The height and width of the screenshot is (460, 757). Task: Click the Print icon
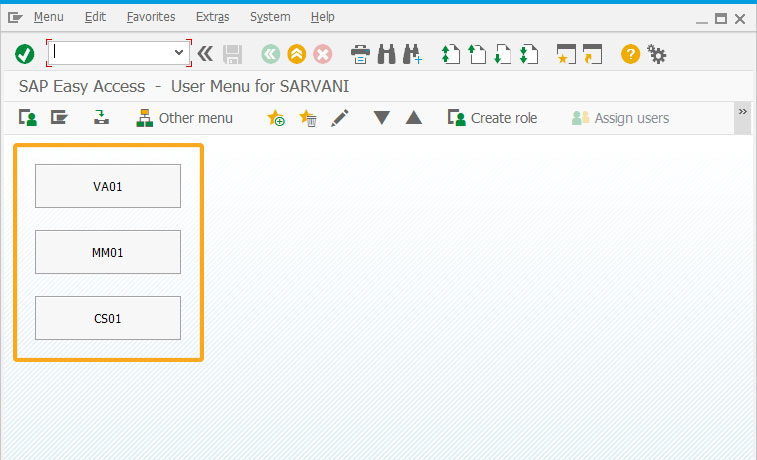(x=360, y=54)
